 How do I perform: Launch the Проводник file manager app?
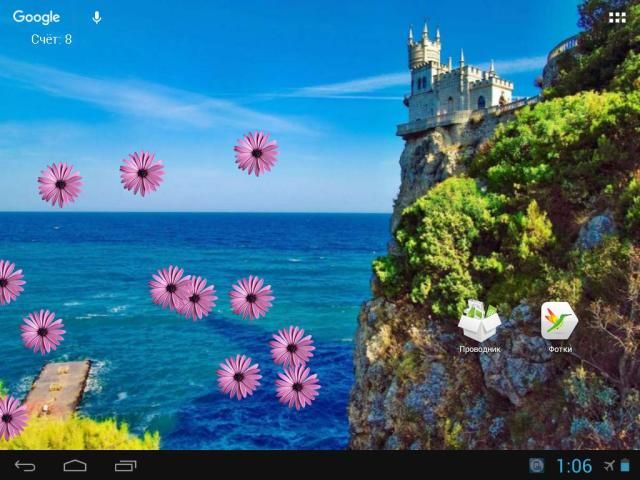(x=479, y=321)
